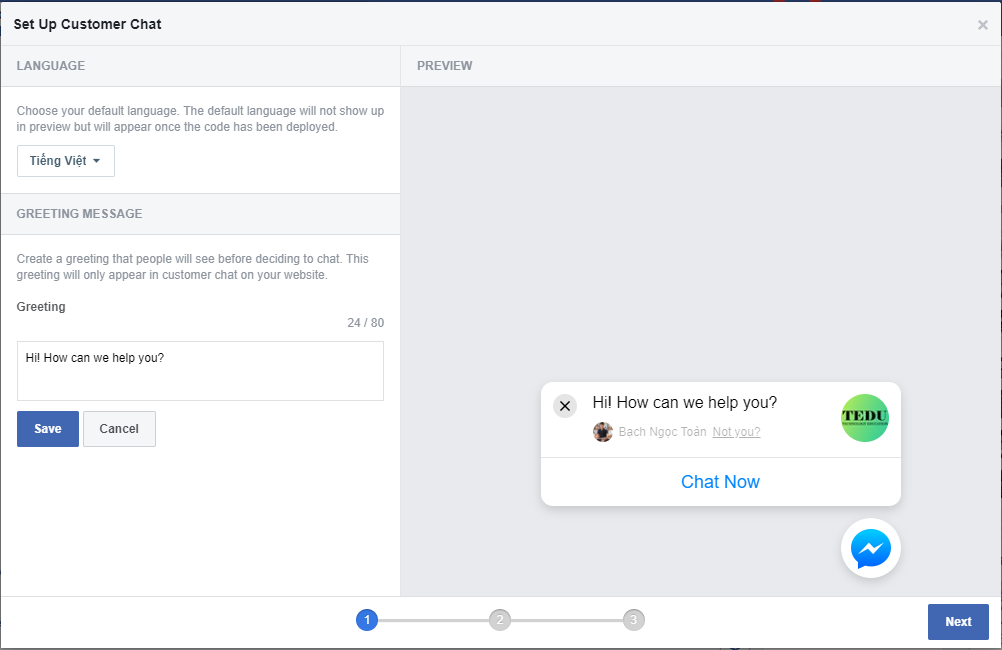Dismiss the greeting with the round X icon
The width and height of the screenshot is (1002, 650).
(565, 406)
